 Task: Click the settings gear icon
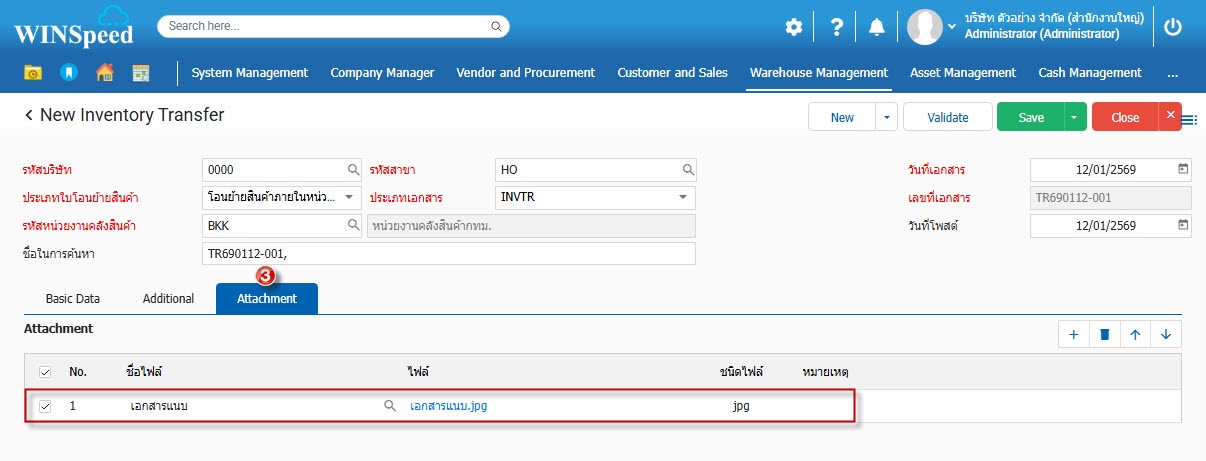coord(793,27)
